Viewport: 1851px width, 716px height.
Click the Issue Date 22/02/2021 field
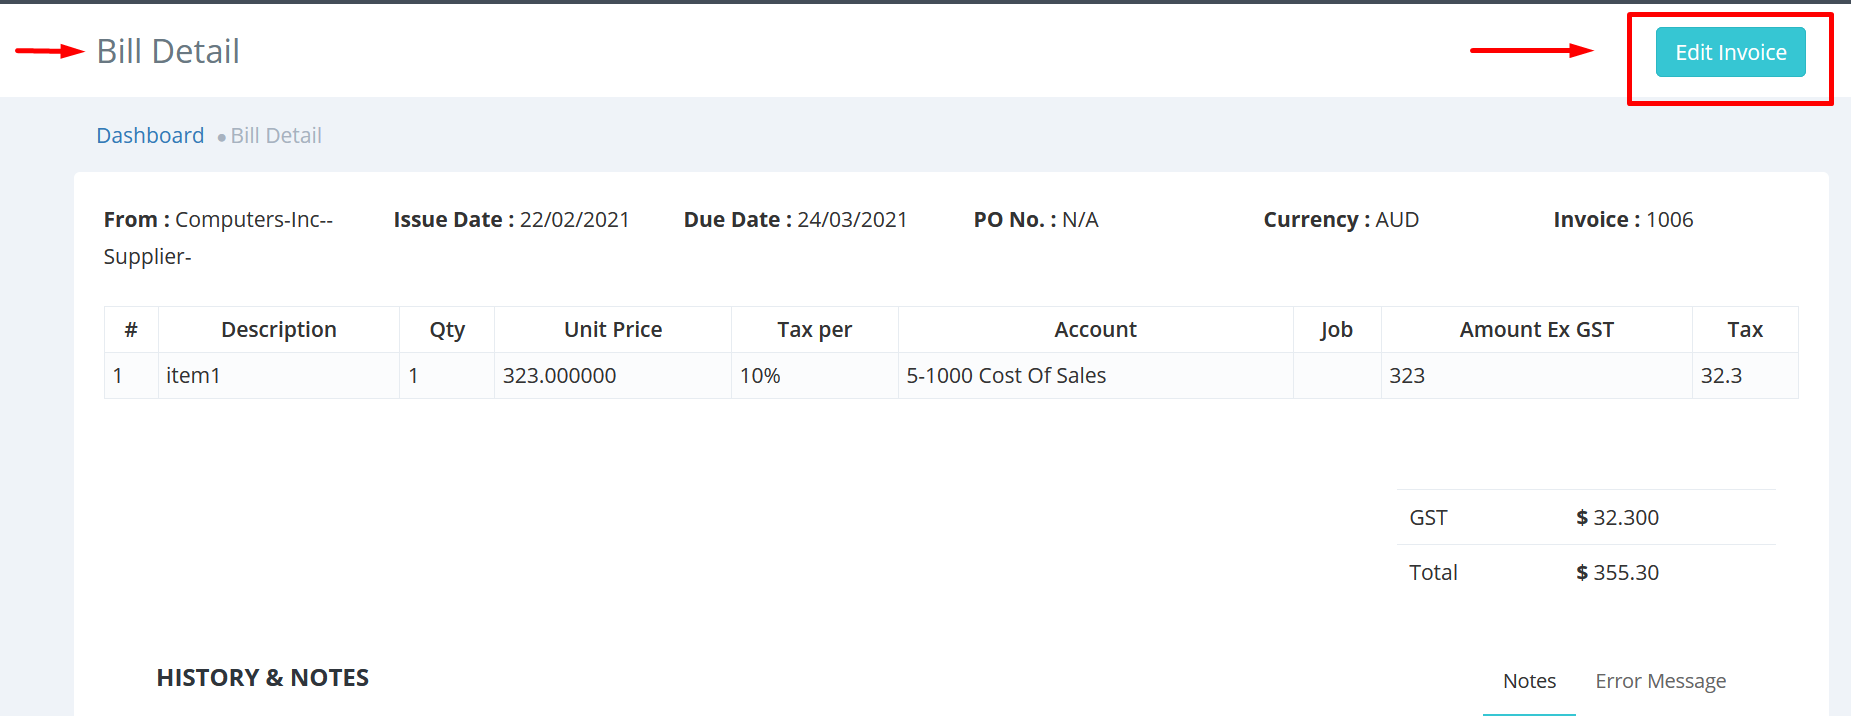512,220
